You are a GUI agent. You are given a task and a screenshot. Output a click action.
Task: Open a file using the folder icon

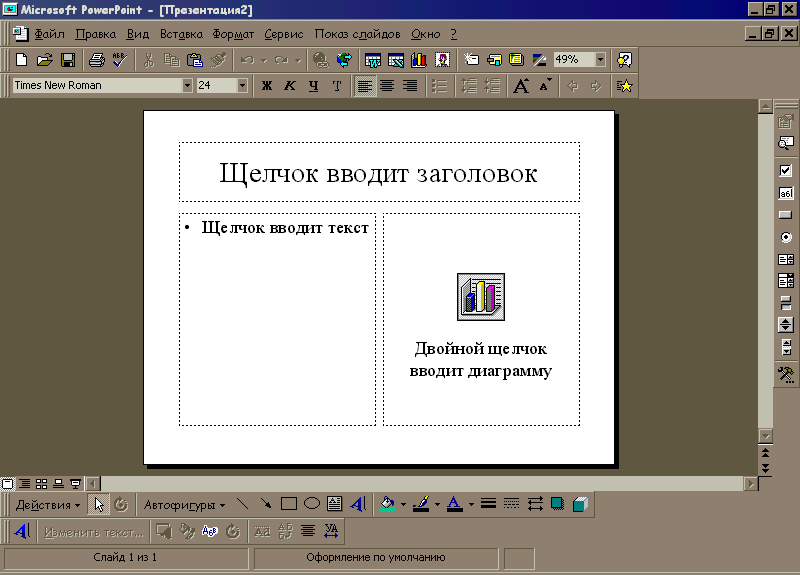(x=45, y=60)
